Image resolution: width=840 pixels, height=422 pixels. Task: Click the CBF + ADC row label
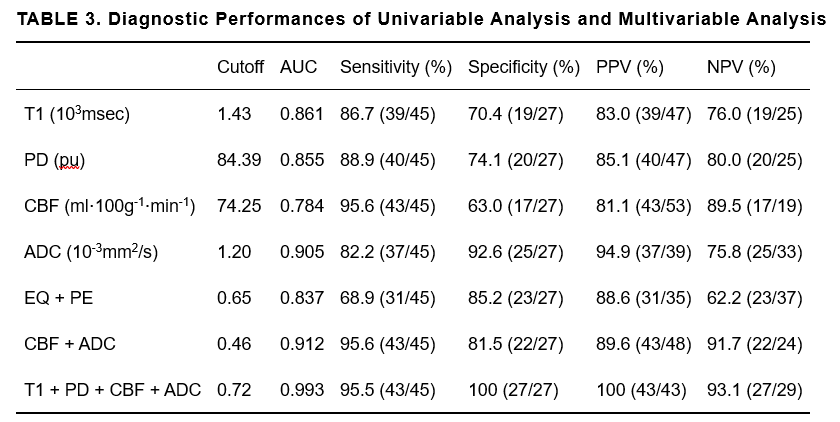tap(70, 344)
